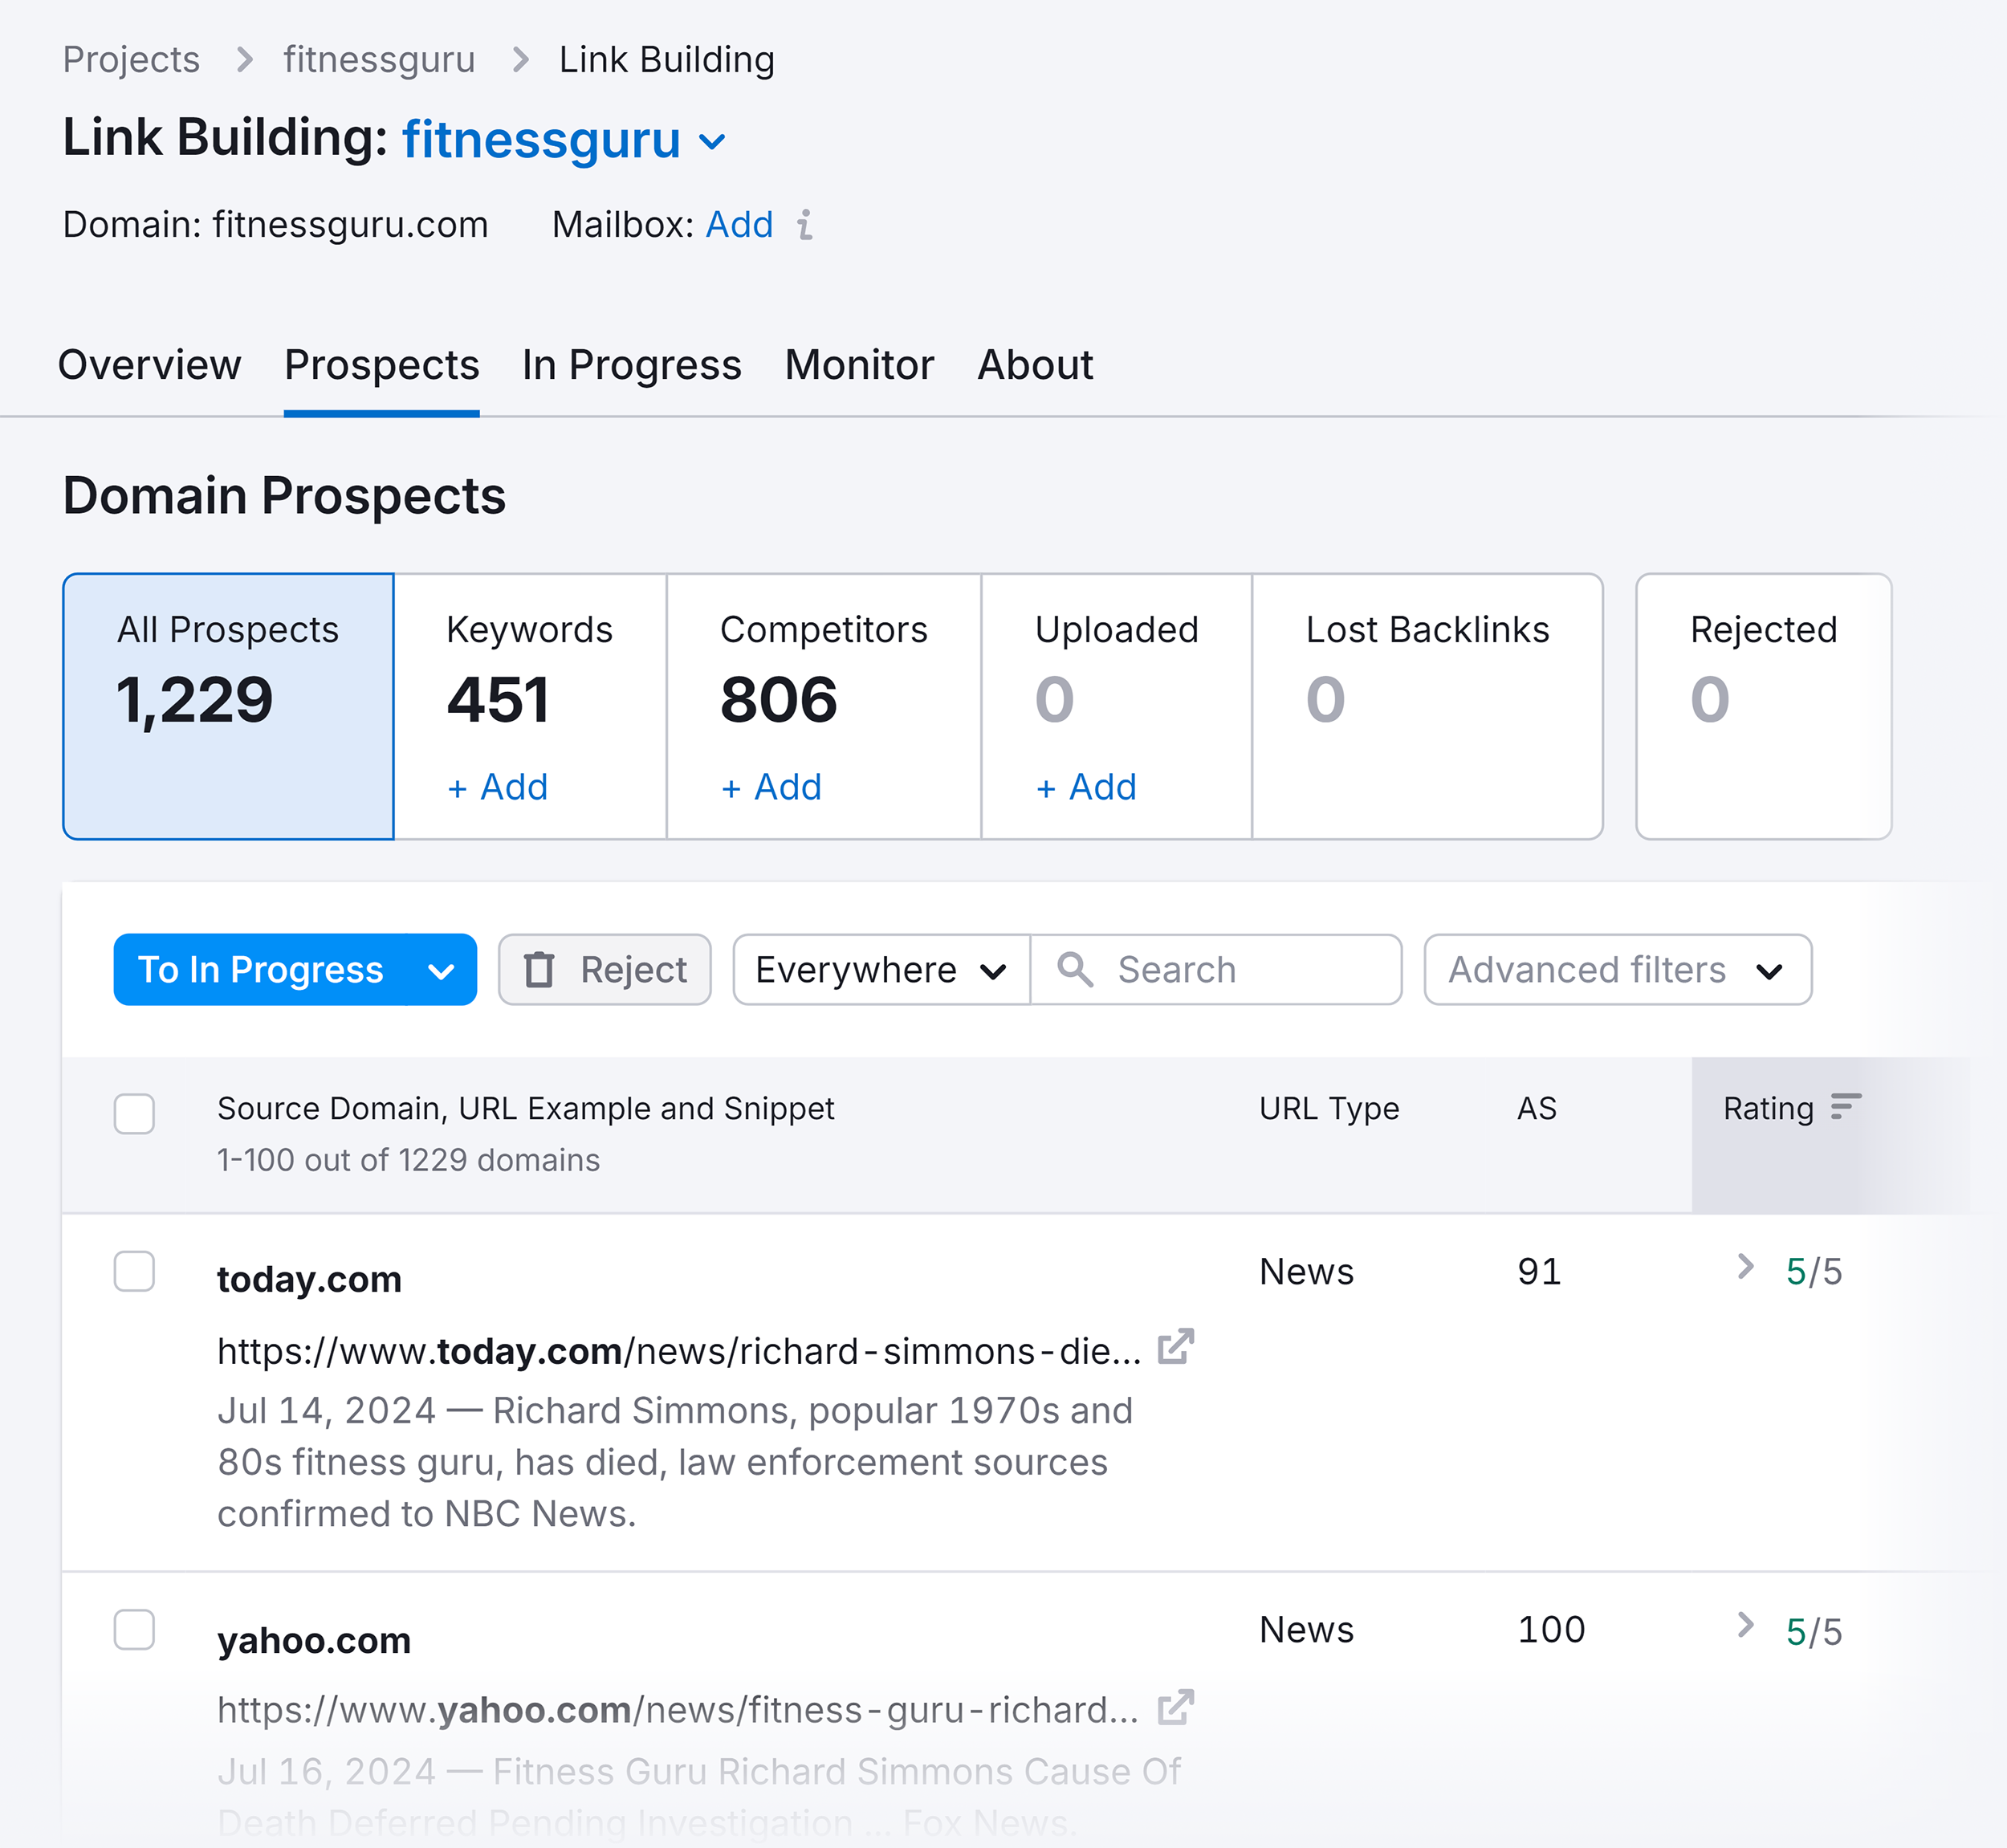The width and height of the screenshot is (2007, 1848).
Task: Click + Add under Competitors
Action: 771,787
